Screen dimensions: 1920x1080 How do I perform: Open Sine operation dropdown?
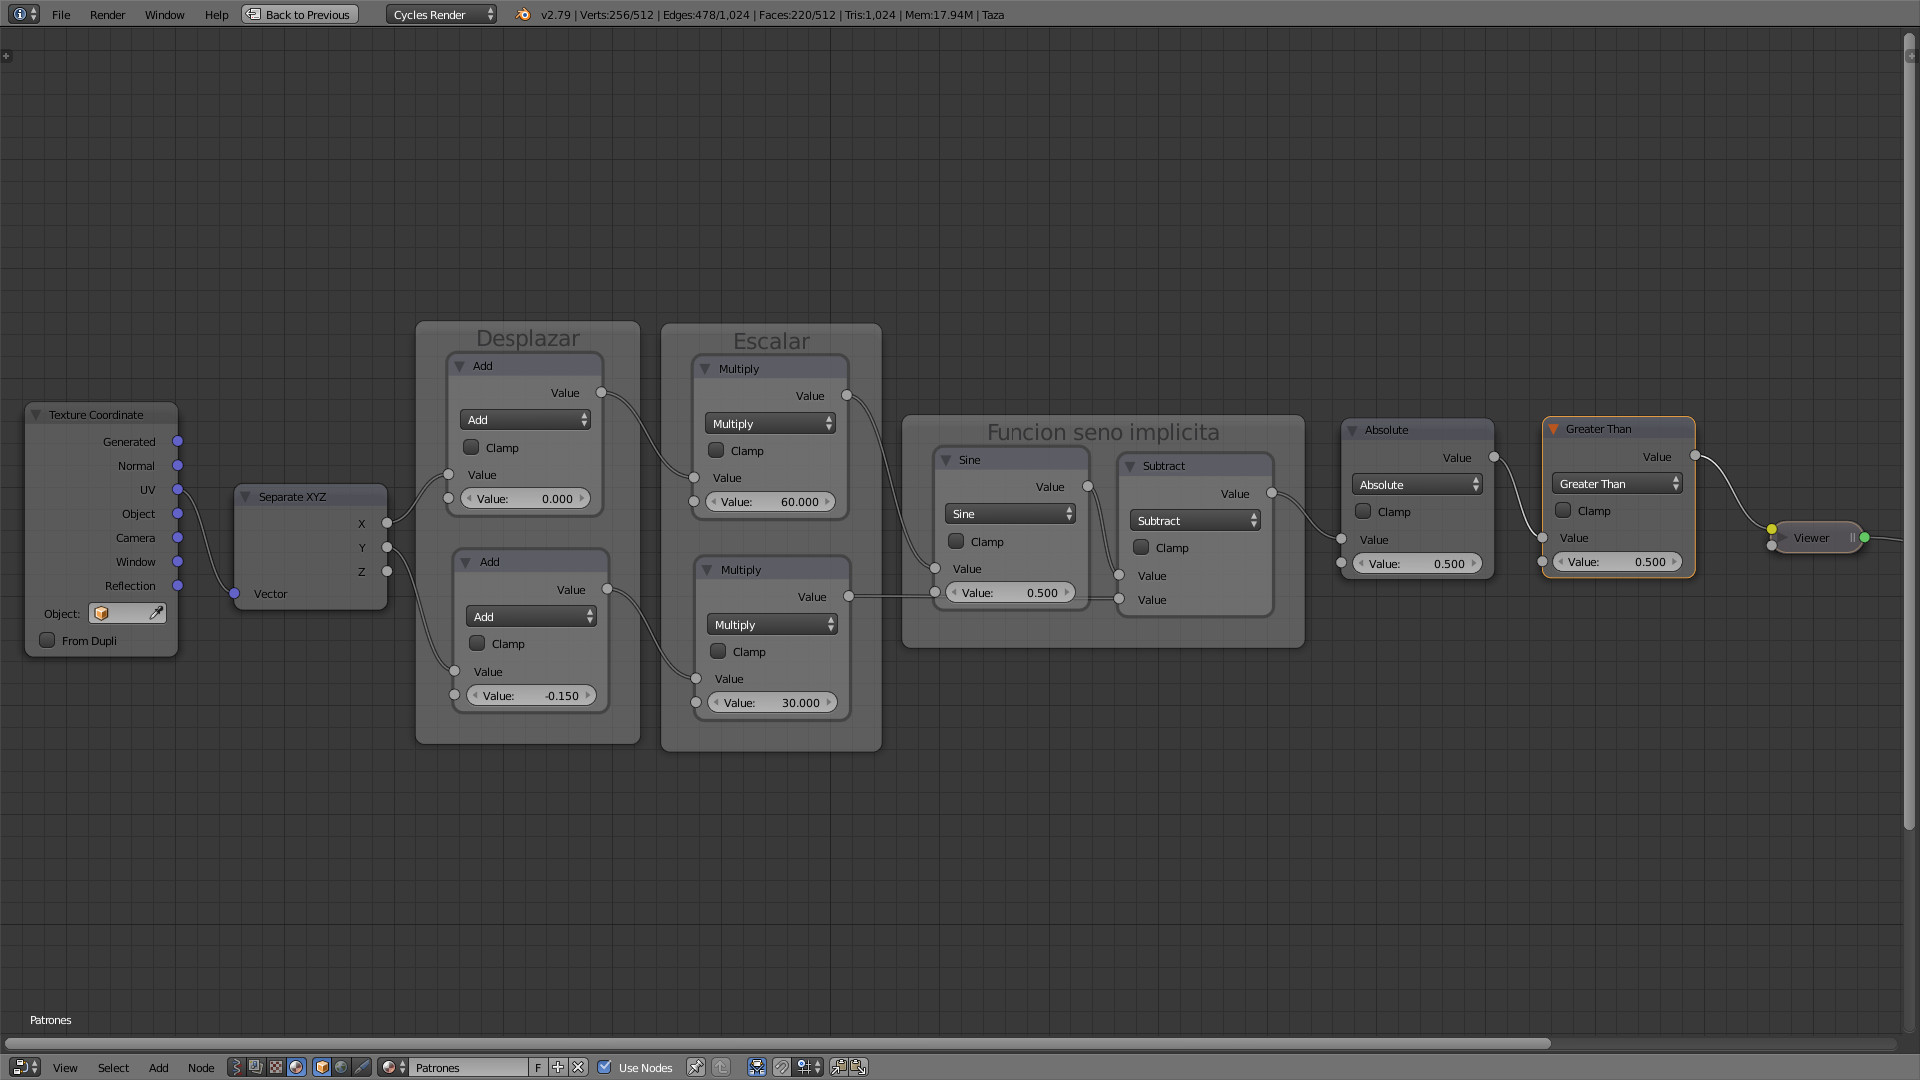click(1010, 514)
